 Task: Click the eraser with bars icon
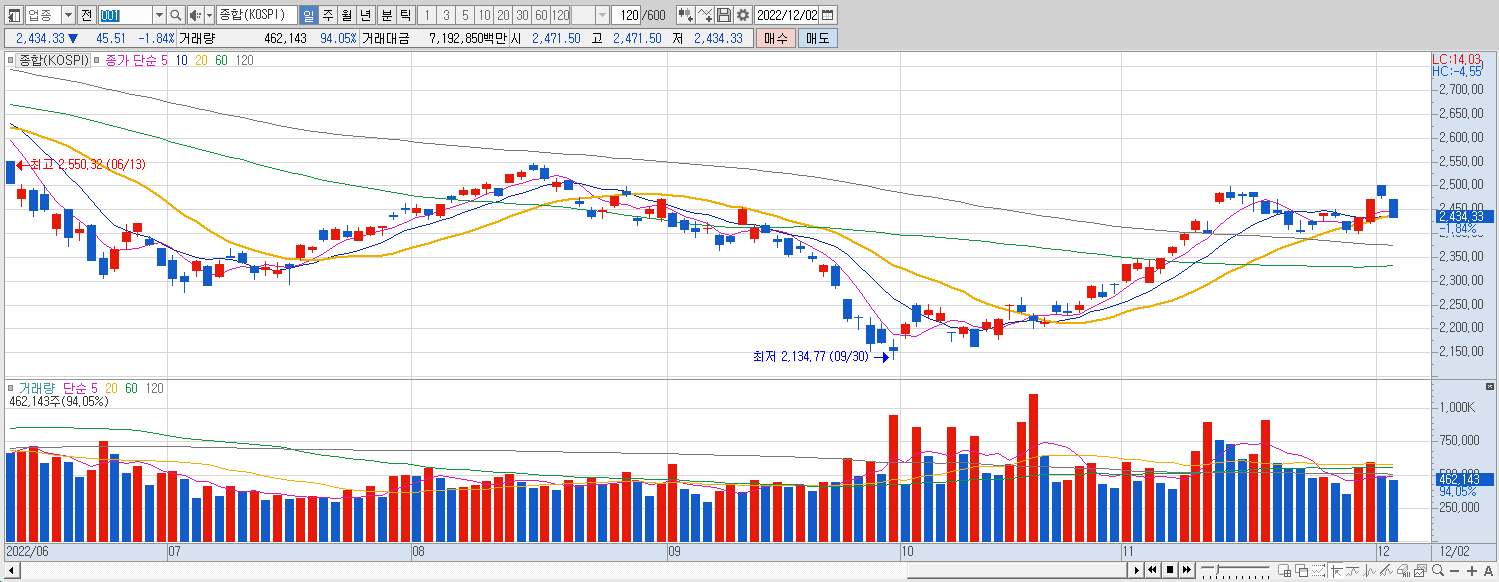[x=1403, y=570]
